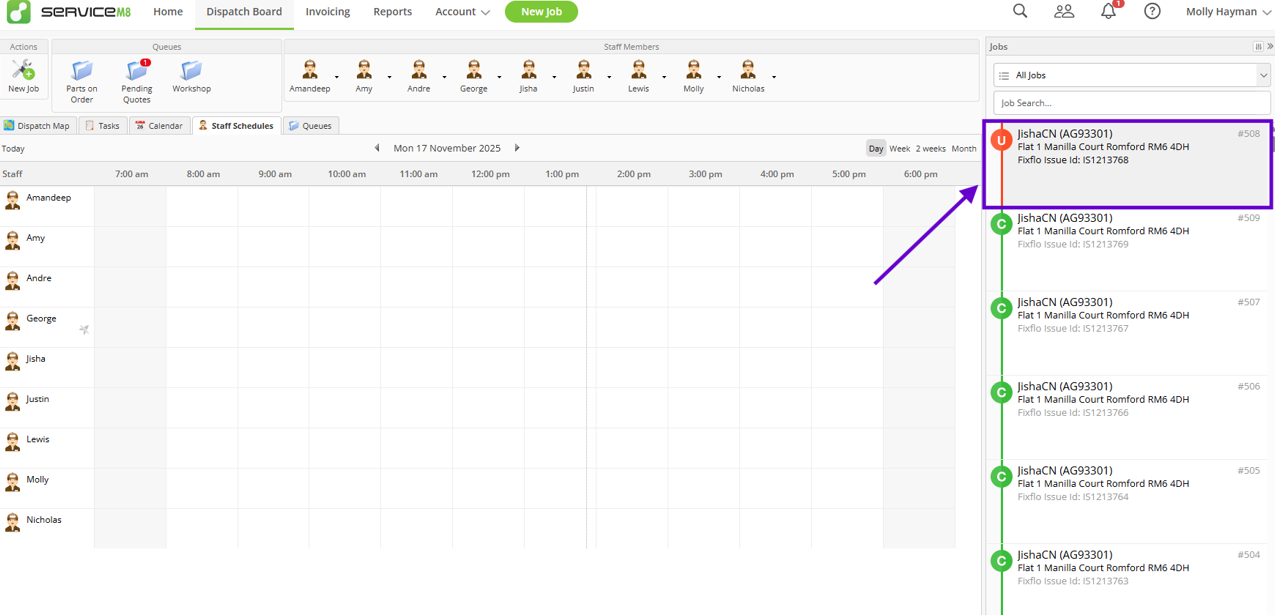
Task: Open the Invoicing menu
Action: click(x=328, y=12)
